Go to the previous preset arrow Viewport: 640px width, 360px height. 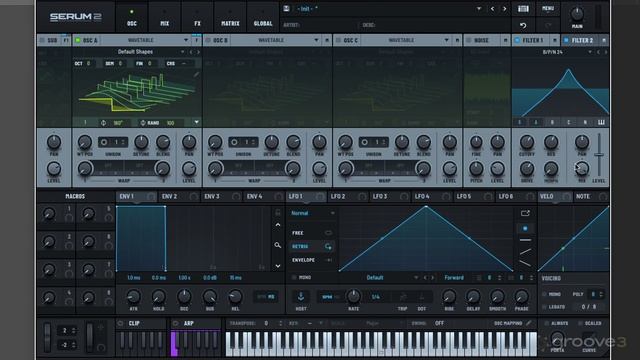pos(493,9)
